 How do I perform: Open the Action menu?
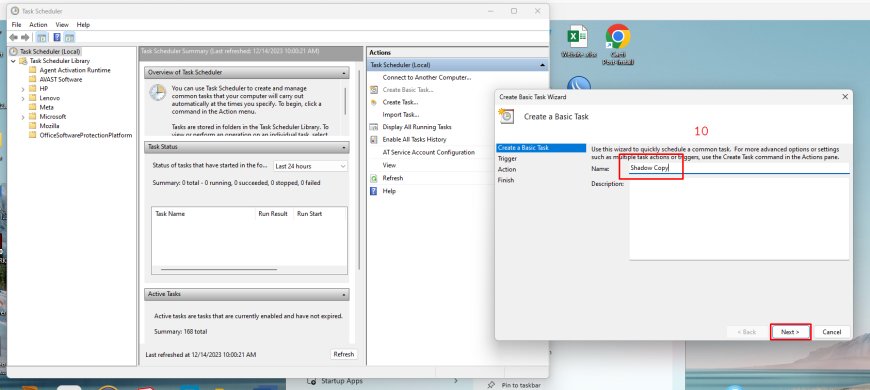(38, 25)
